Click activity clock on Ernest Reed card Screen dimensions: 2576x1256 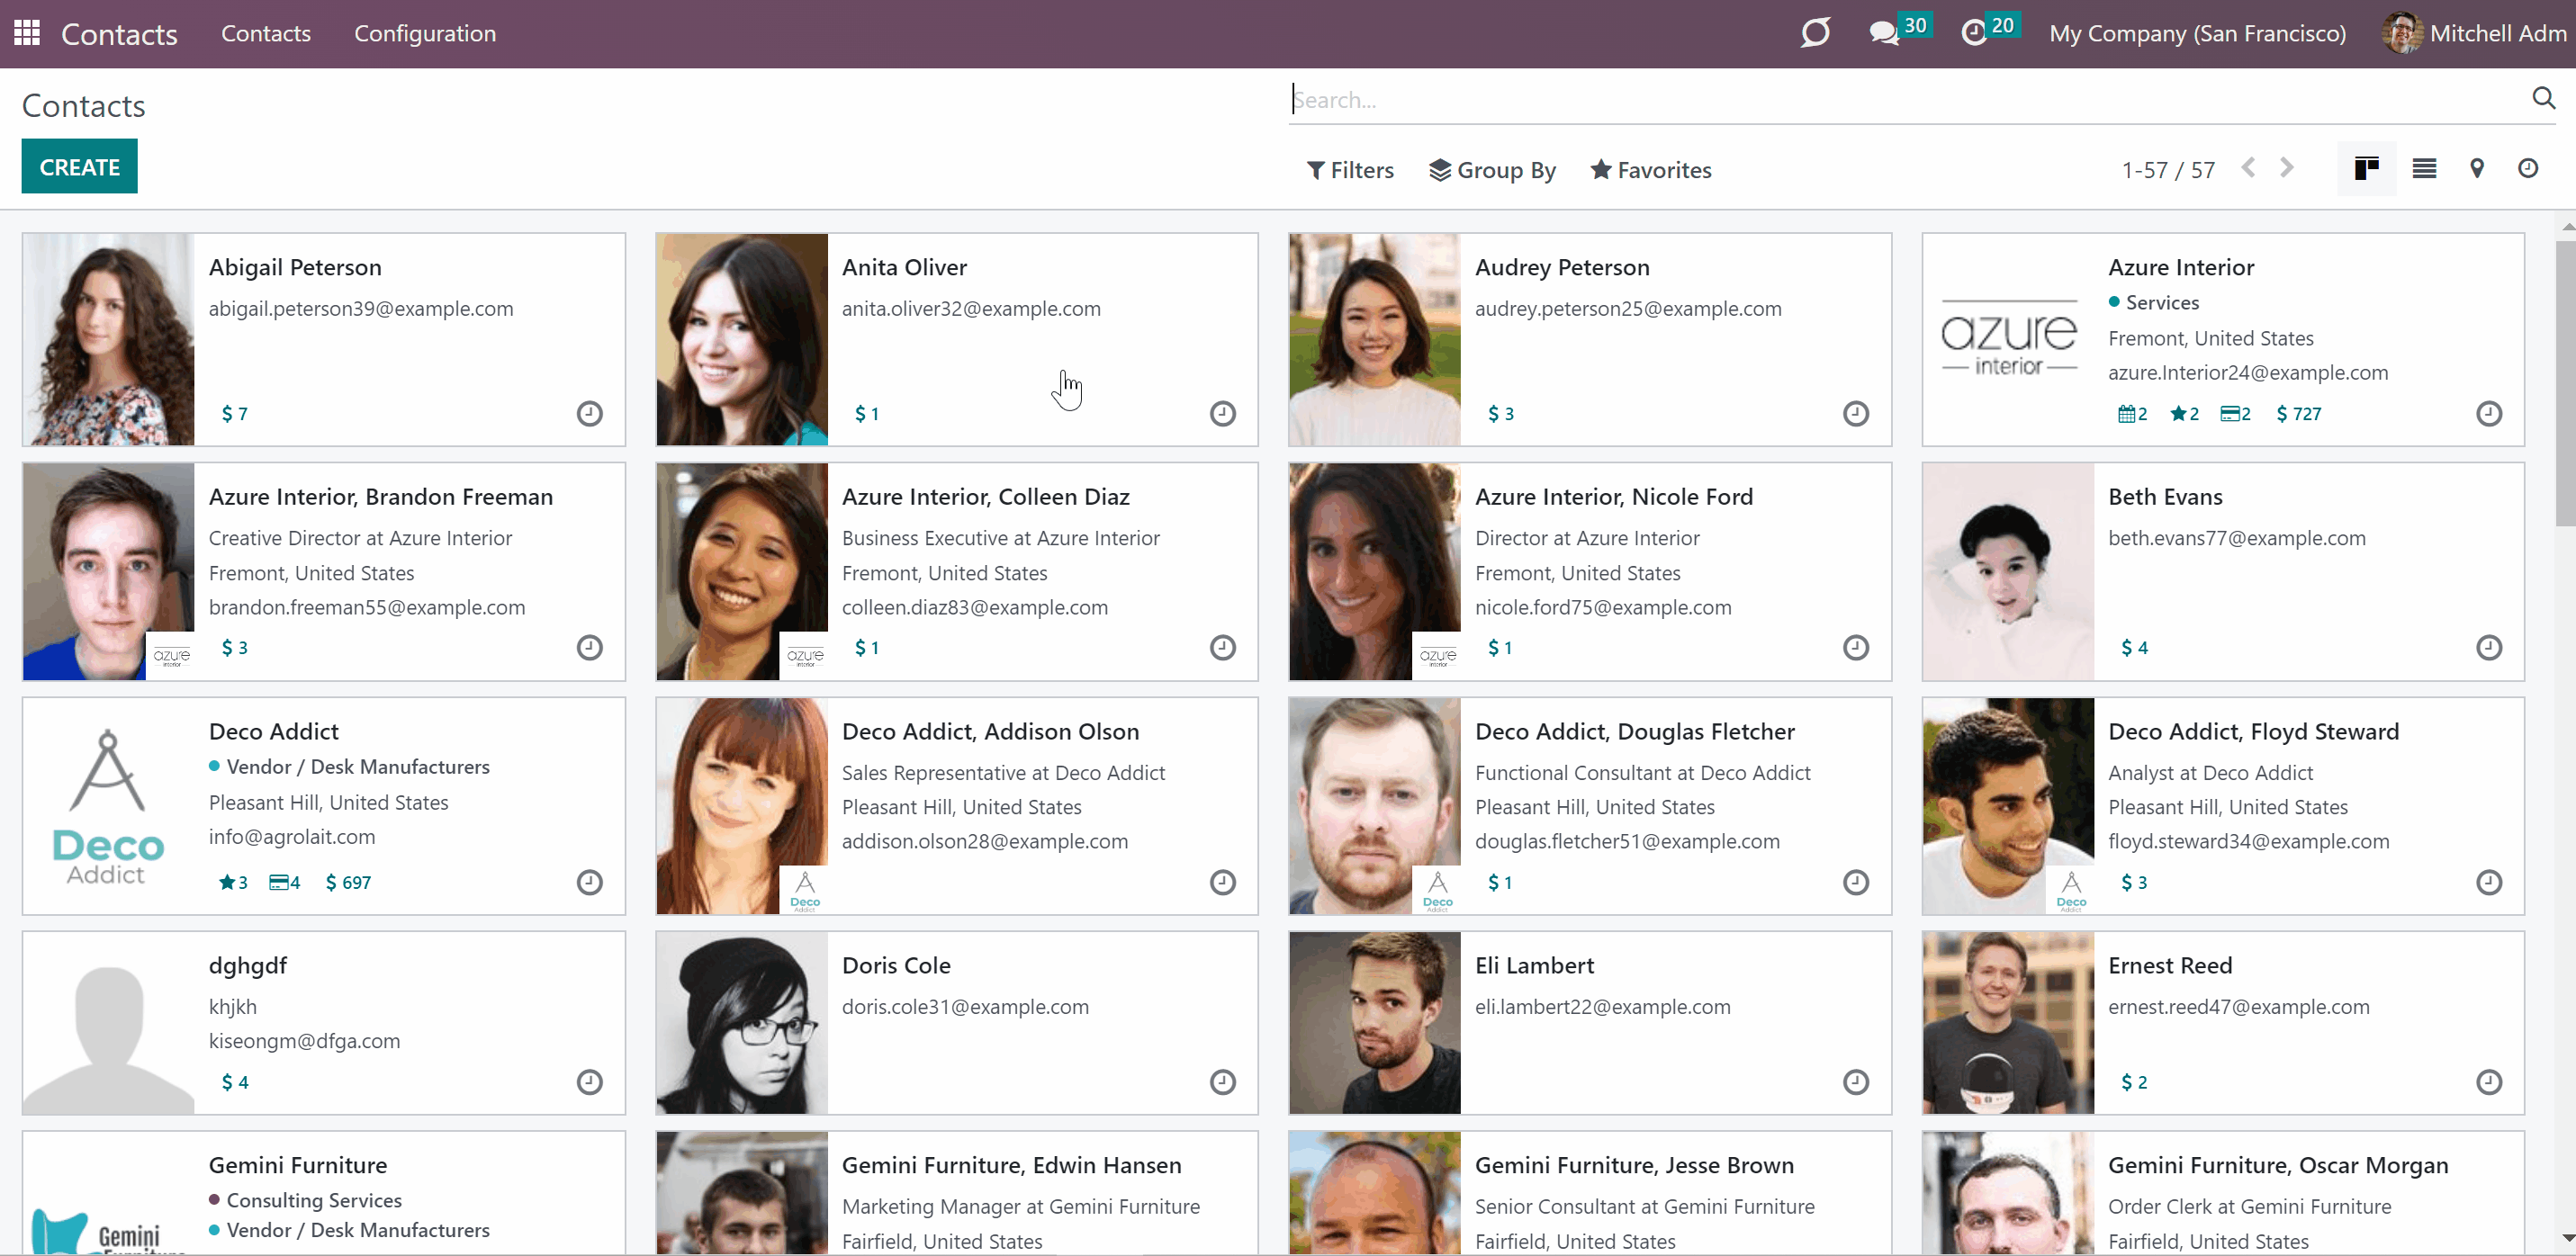pos(2489,1082)
